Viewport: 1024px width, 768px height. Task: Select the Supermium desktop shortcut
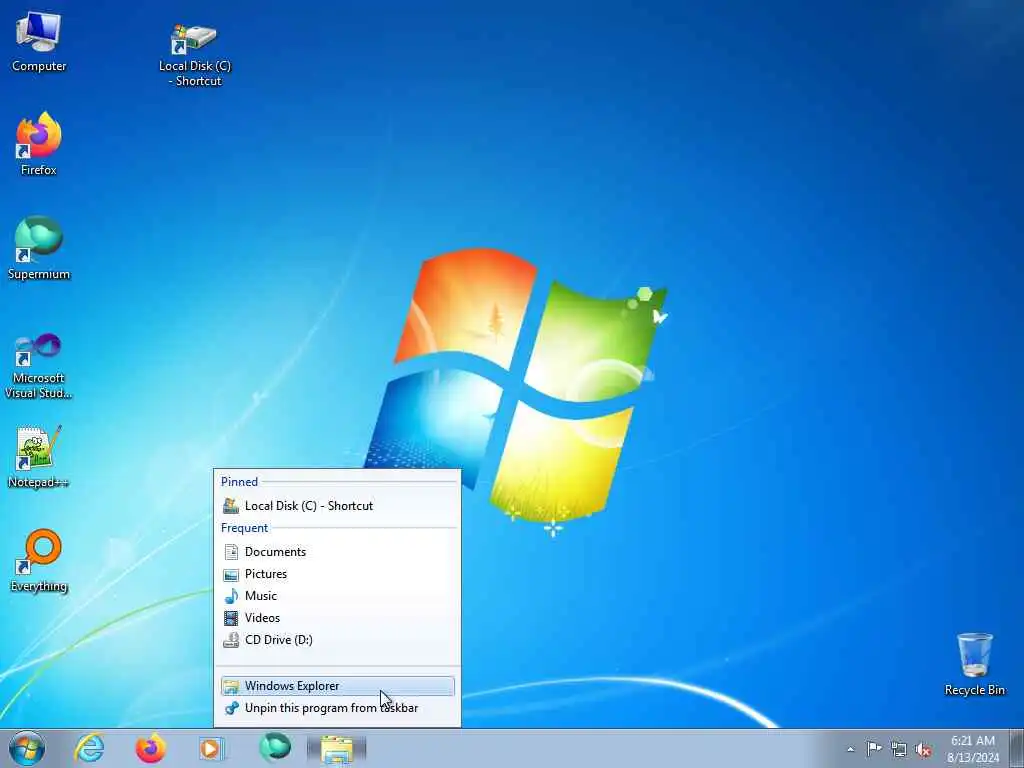pos(39,248)
